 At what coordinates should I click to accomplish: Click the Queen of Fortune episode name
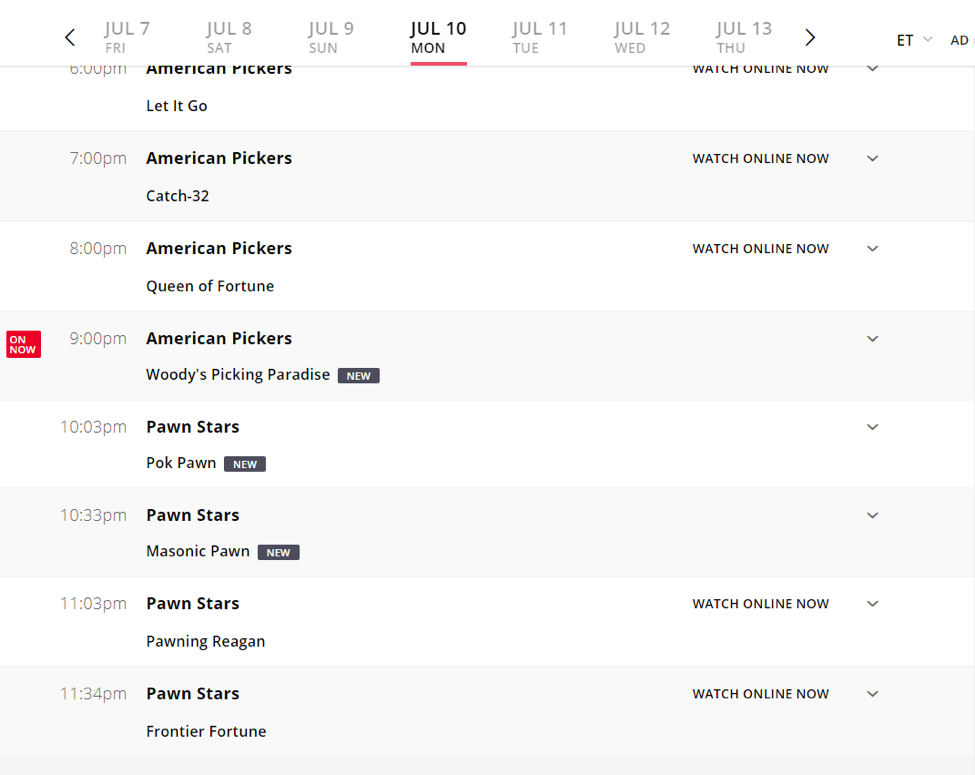tap(210, 287)
